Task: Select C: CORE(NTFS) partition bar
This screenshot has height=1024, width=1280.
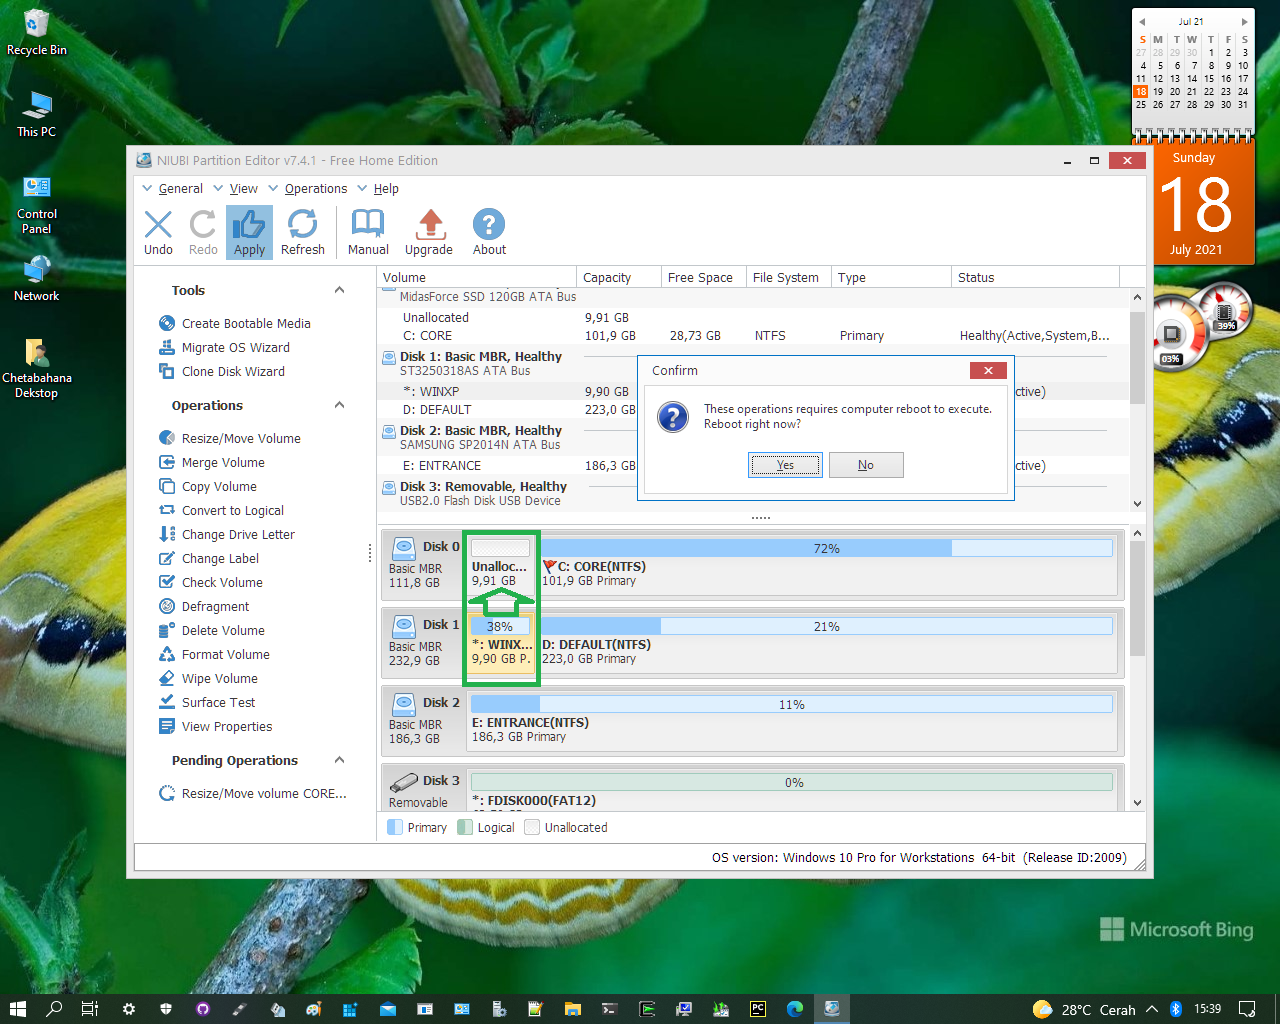Action: pyautogui.click(x=827, y=565)
